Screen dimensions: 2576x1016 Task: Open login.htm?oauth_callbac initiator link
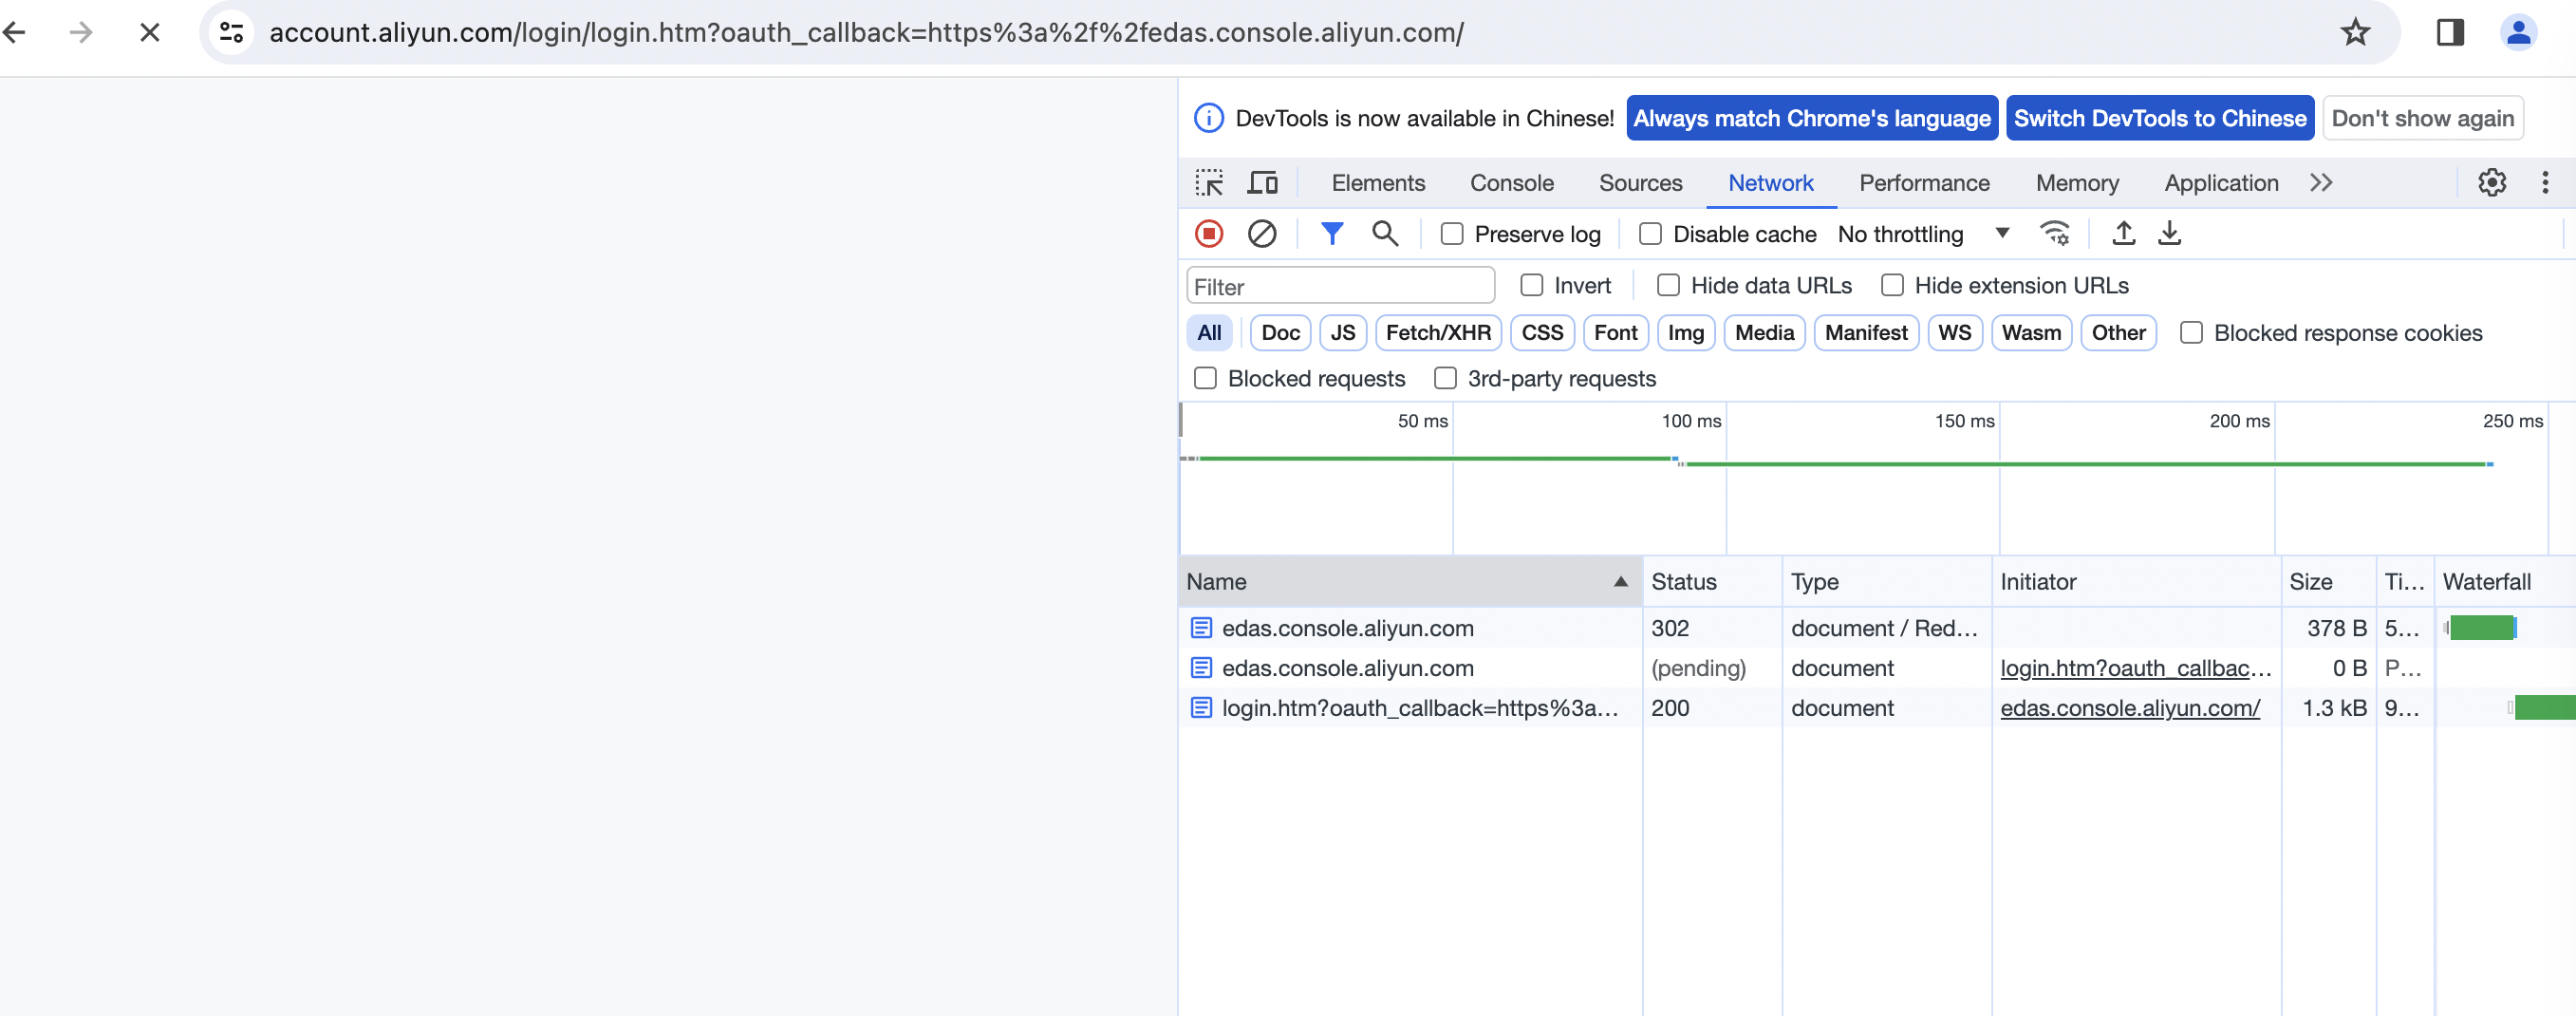(2135, 668)
